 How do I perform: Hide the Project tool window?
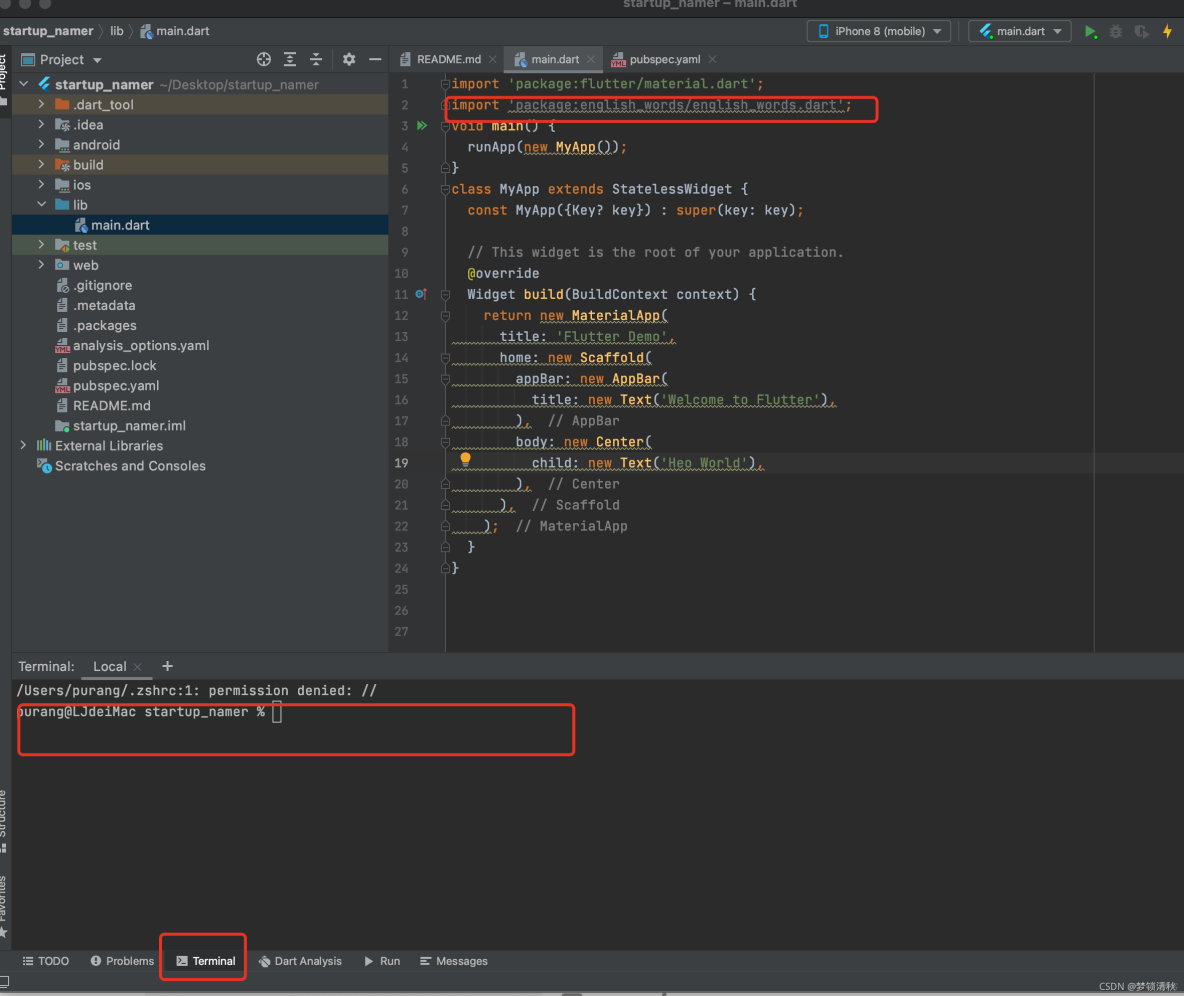point(375,60)
